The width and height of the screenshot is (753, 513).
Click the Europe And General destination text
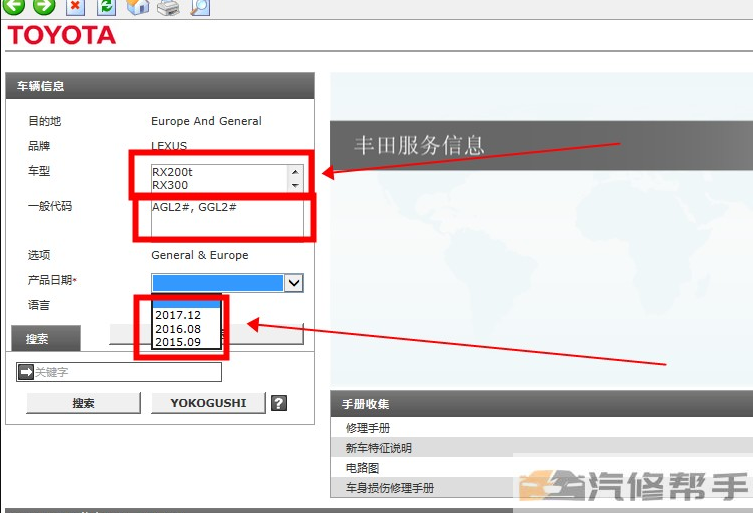click(x=206, y=121)
